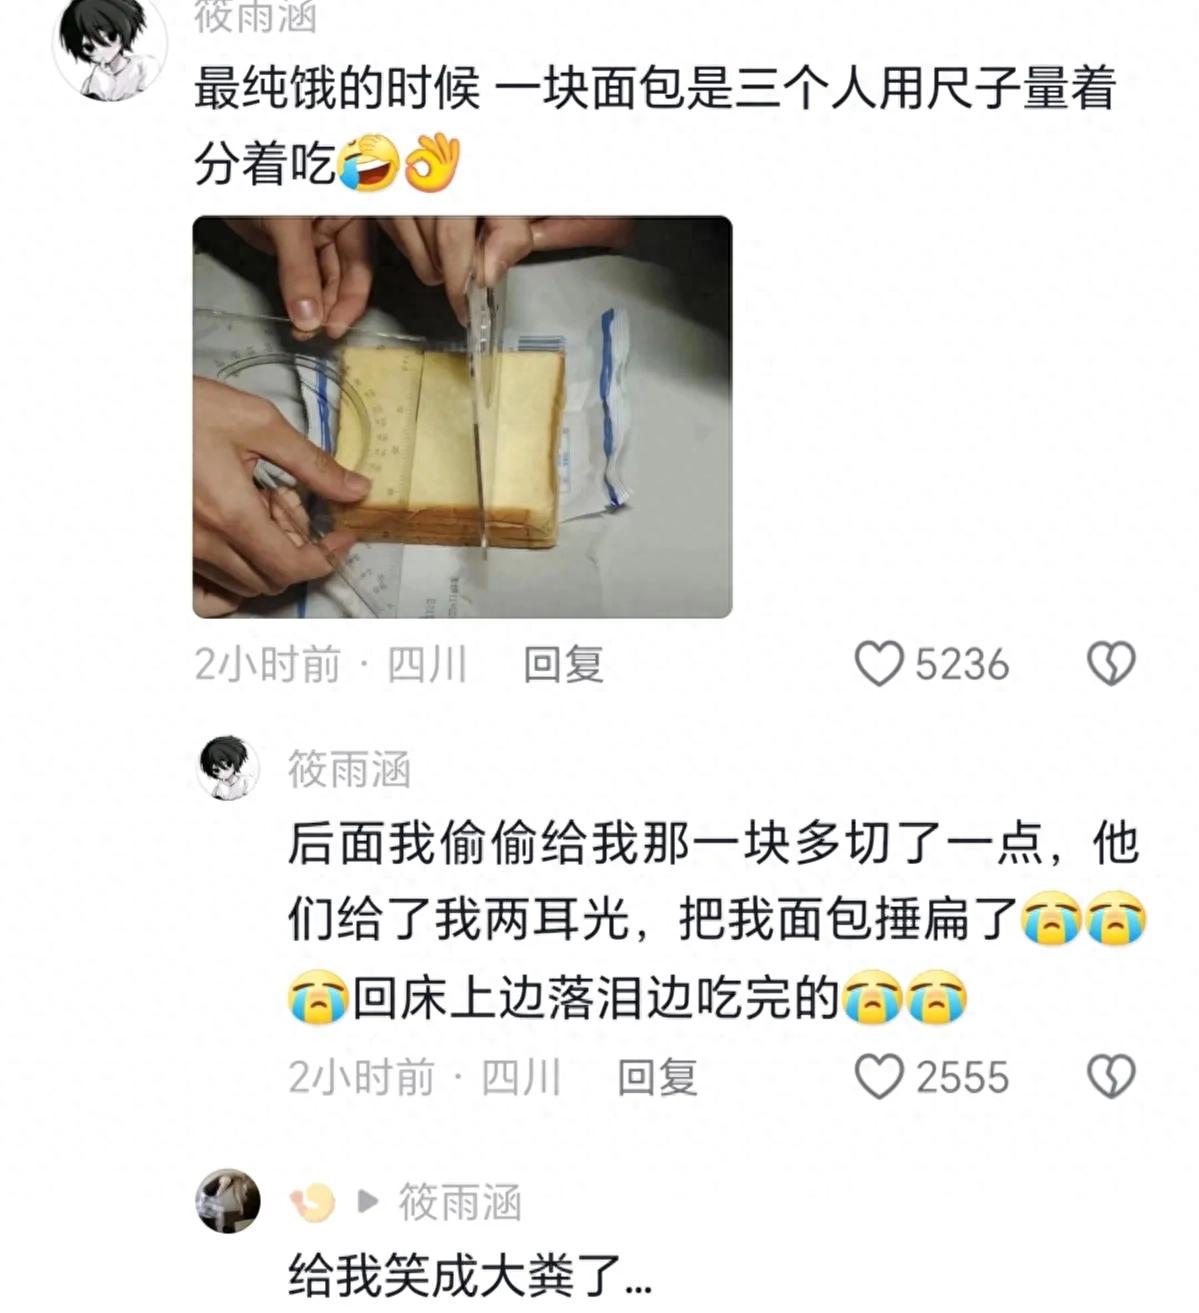Open 筱雨涵 profile from the second comment name
Viewport: 1199px width, 1313px height.
coord(350,770)
